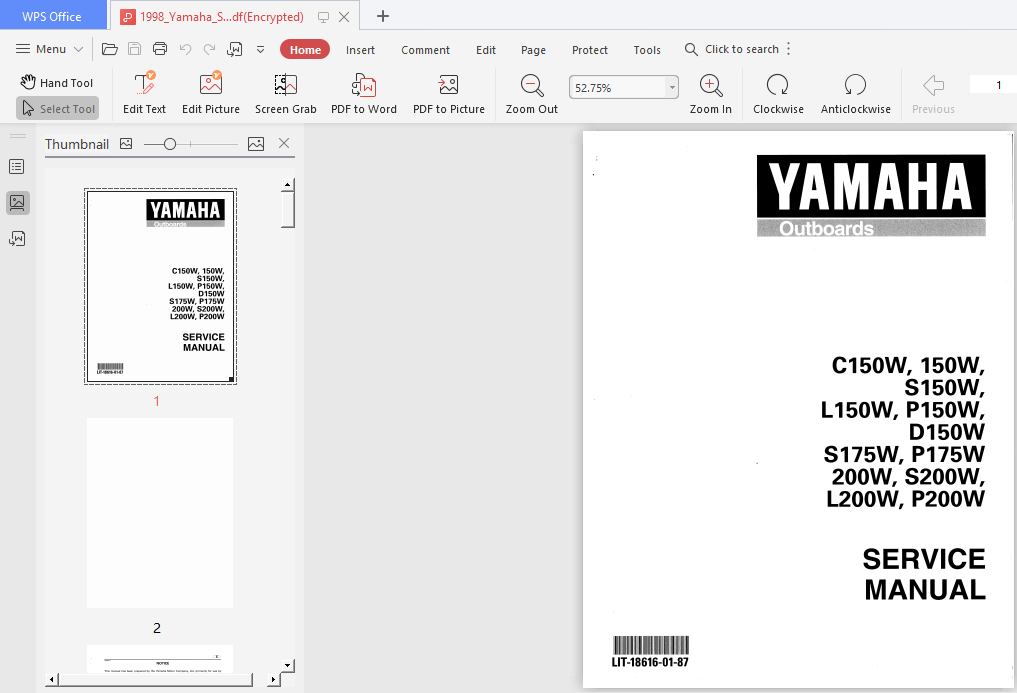Click the Save disk icon
The width and height of the screenshot is (1017, 693).
tap(134, 49)
